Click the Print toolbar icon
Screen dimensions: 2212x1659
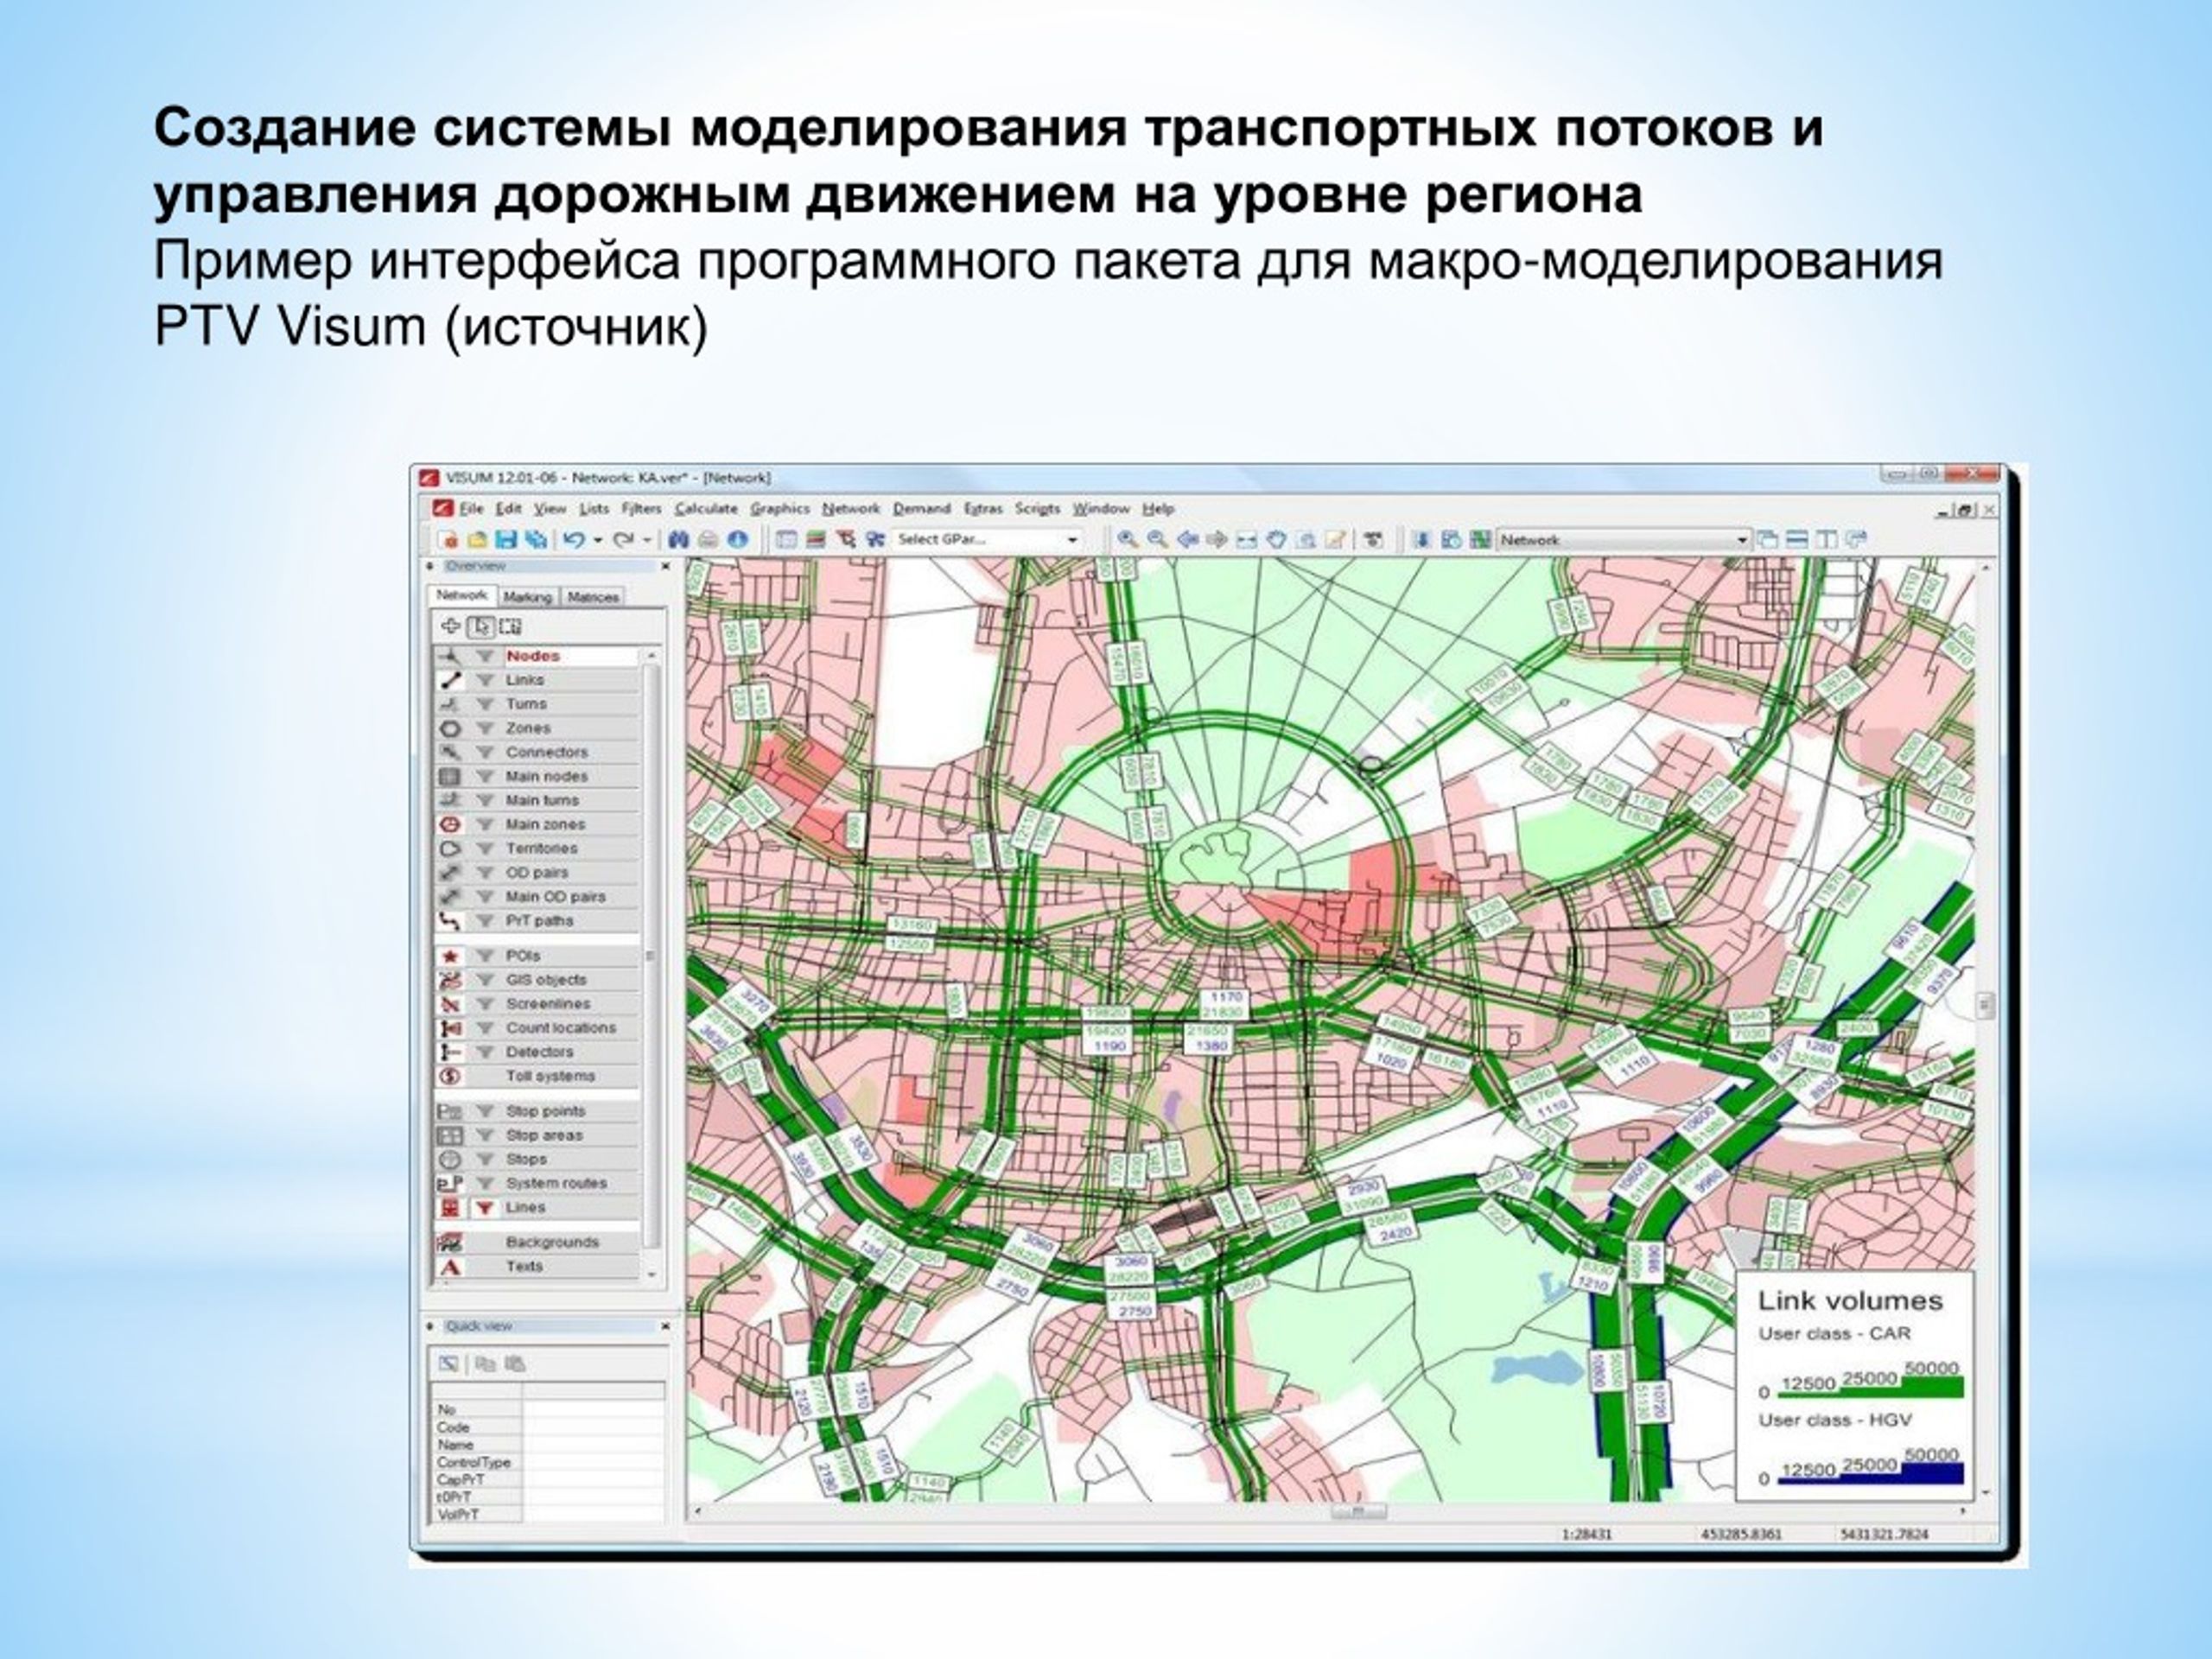point(708,540)
